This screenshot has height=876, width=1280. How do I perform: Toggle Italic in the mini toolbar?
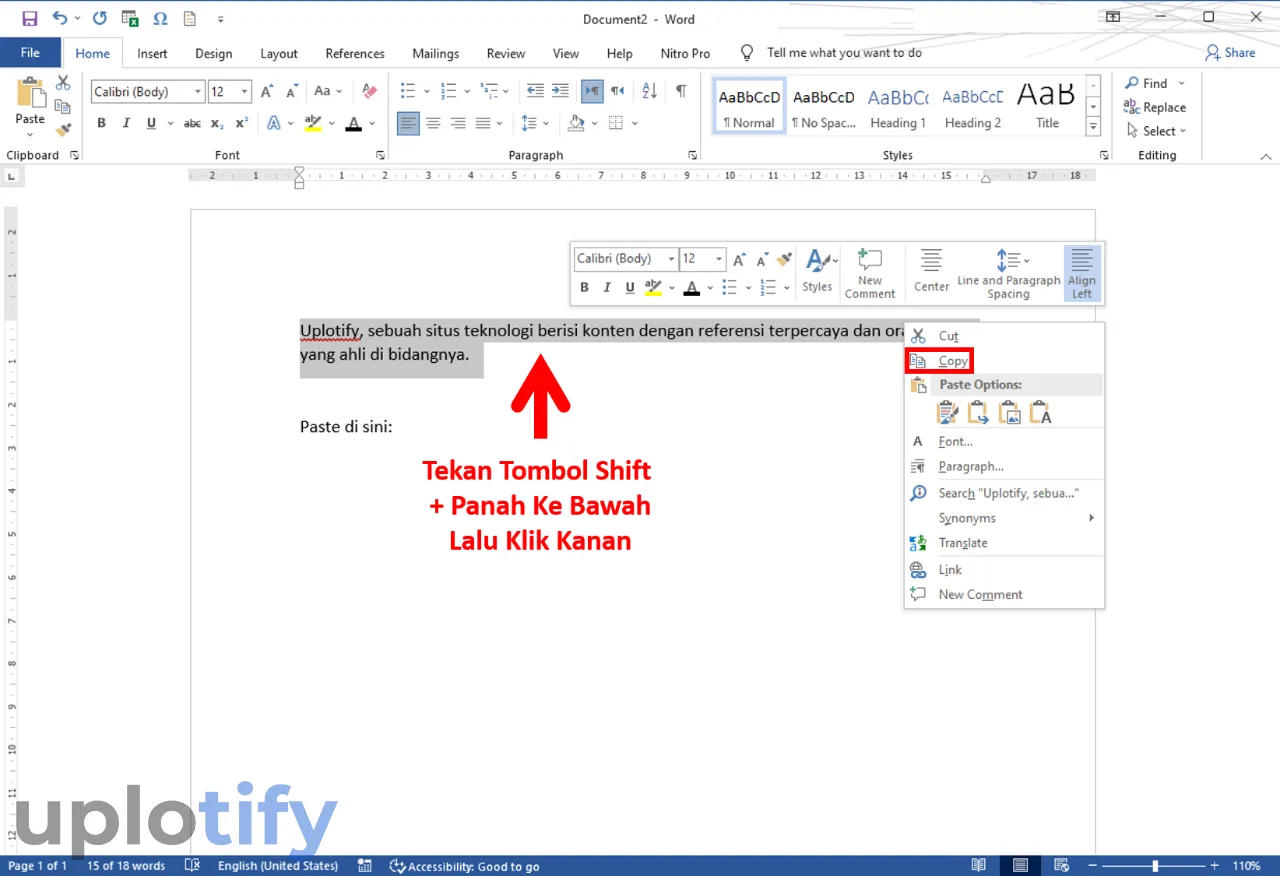tap(607, 287)
